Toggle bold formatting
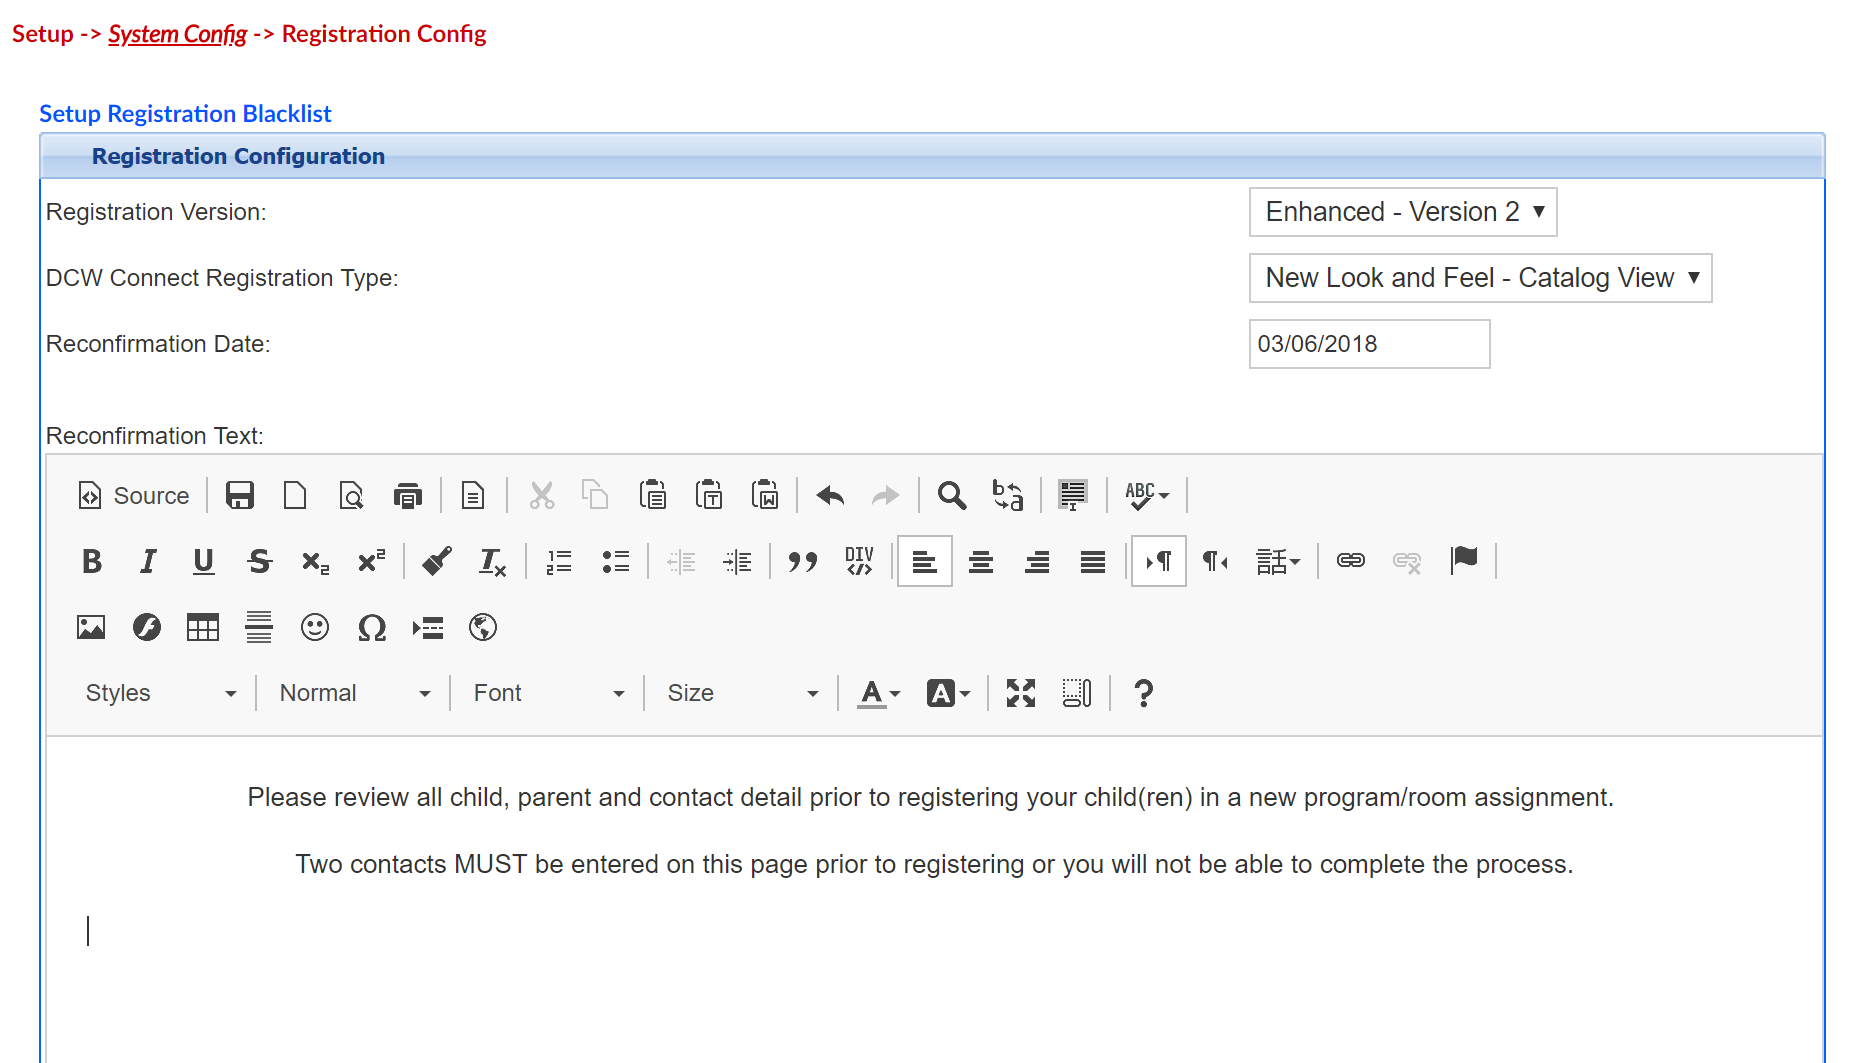The image size is (1861, 1063). pos(91,561)
